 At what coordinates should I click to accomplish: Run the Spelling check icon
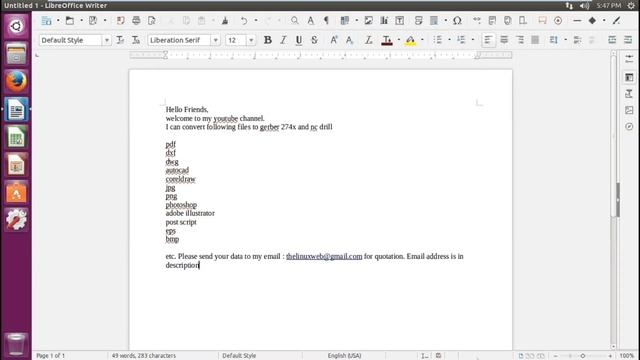[311, 20]
